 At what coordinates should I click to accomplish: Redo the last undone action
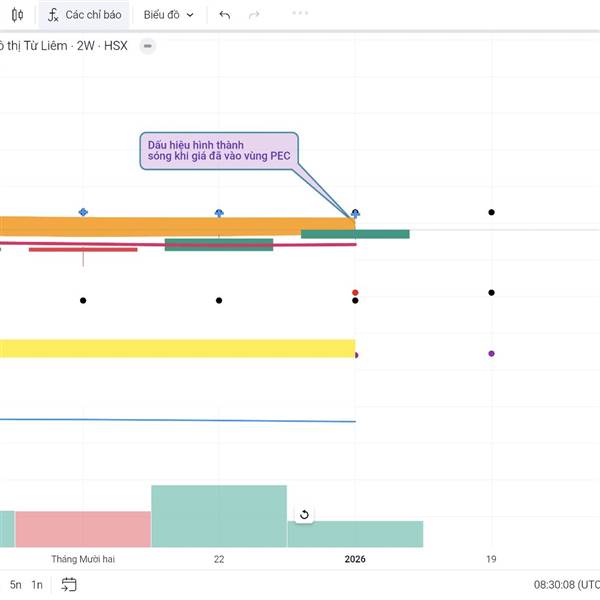click(254, 15)
